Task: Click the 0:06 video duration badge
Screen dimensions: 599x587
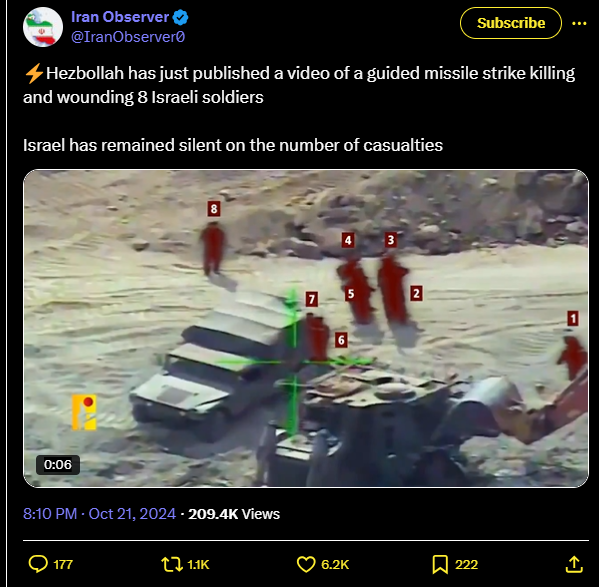Action: tap(58, 464)
